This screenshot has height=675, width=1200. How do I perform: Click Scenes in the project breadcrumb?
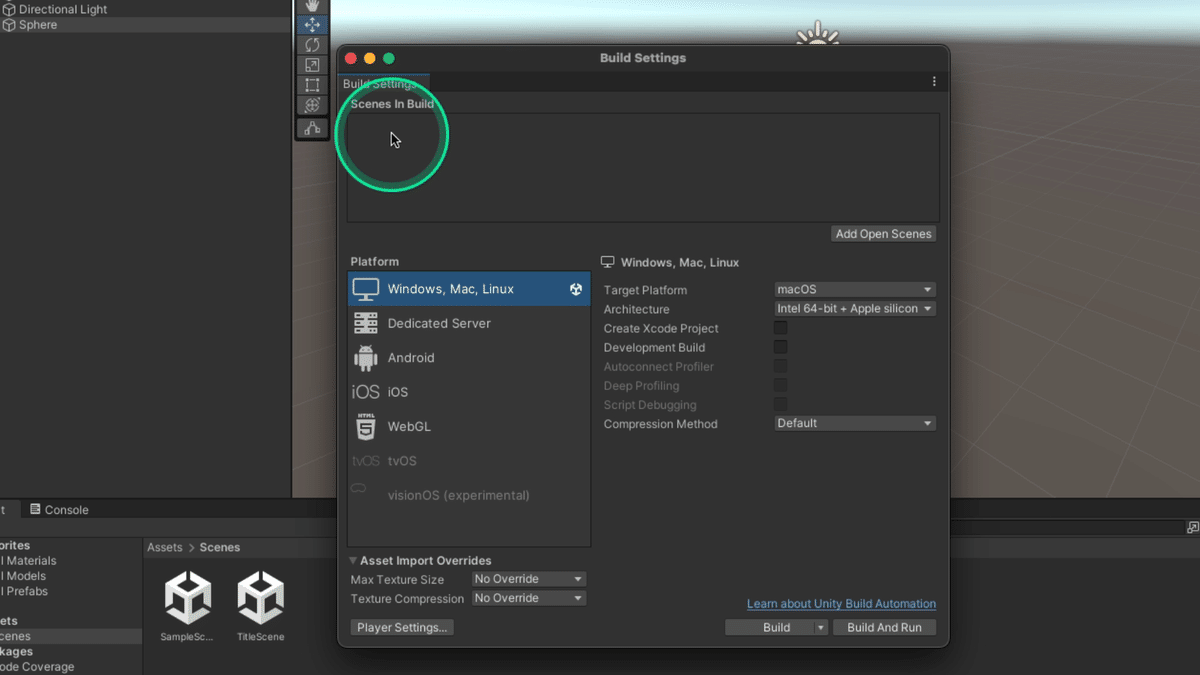point(220,547)
